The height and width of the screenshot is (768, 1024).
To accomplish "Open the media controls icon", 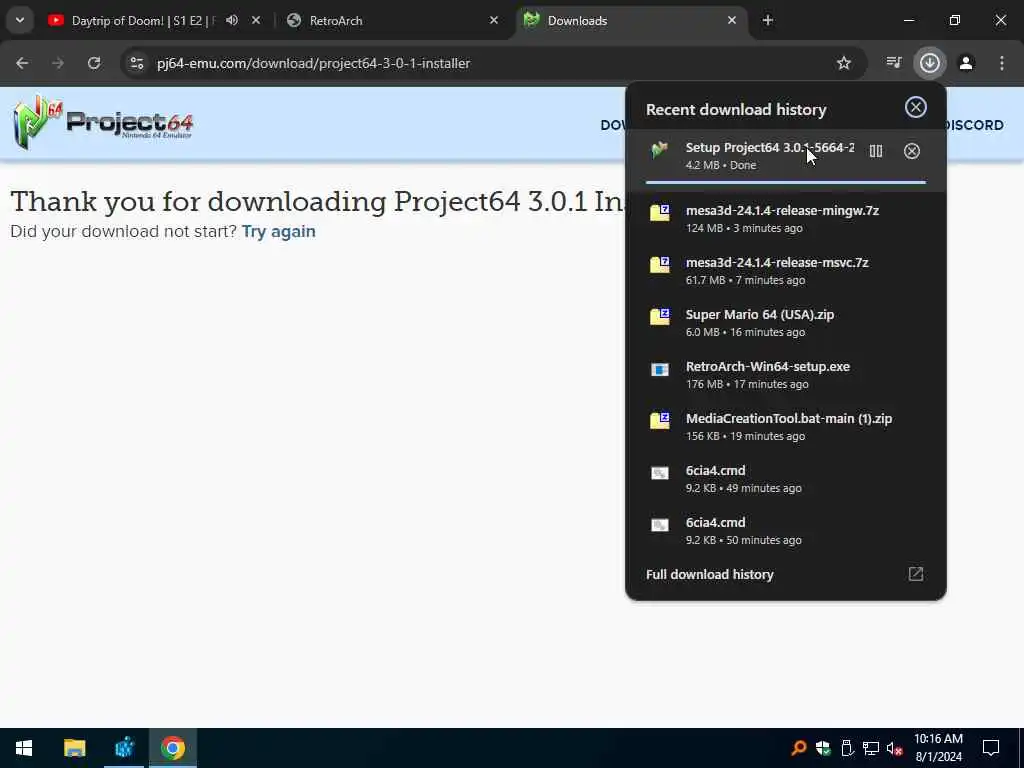I will (x=894, y=63).
